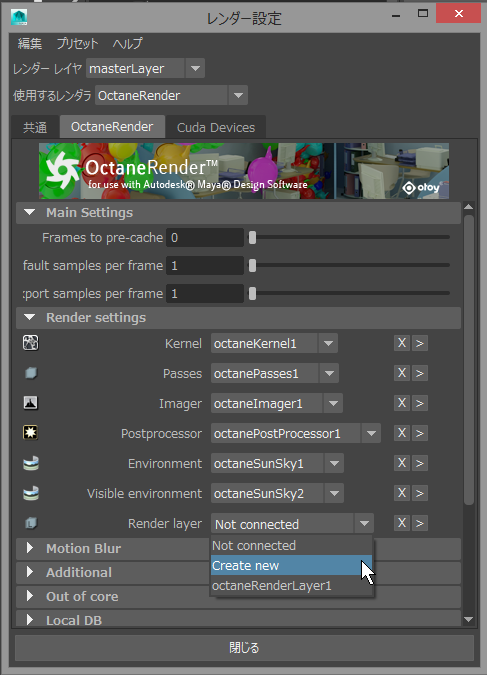
Task: Disconnect Postprocessor with its X button
Action: tap(402, 433)
